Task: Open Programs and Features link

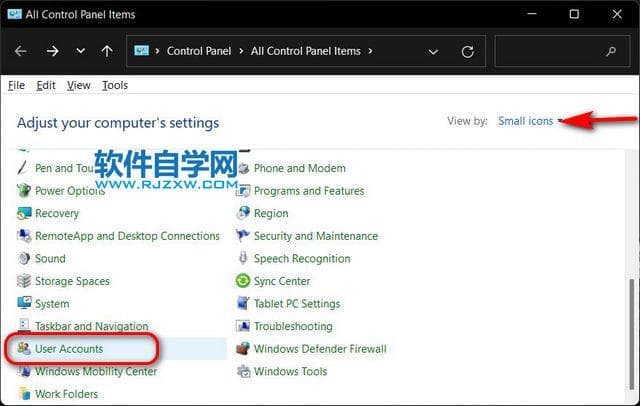Action: [x=309, y=191]
